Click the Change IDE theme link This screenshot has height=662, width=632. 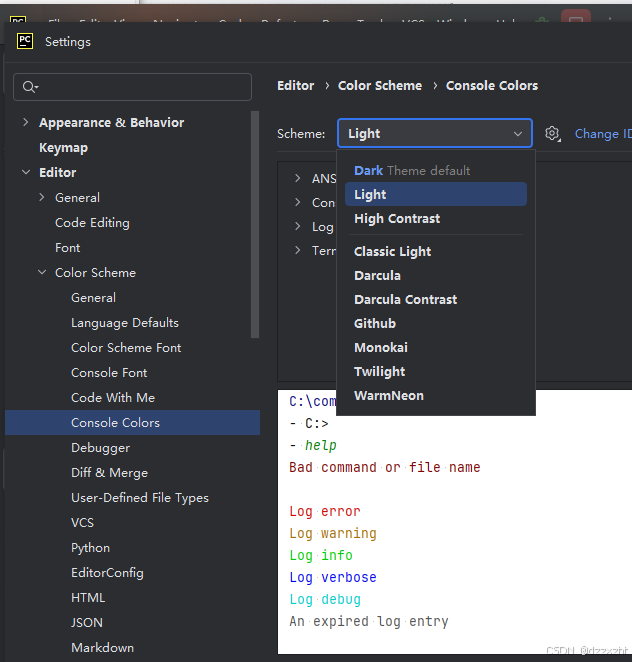[x=603, y=134]
